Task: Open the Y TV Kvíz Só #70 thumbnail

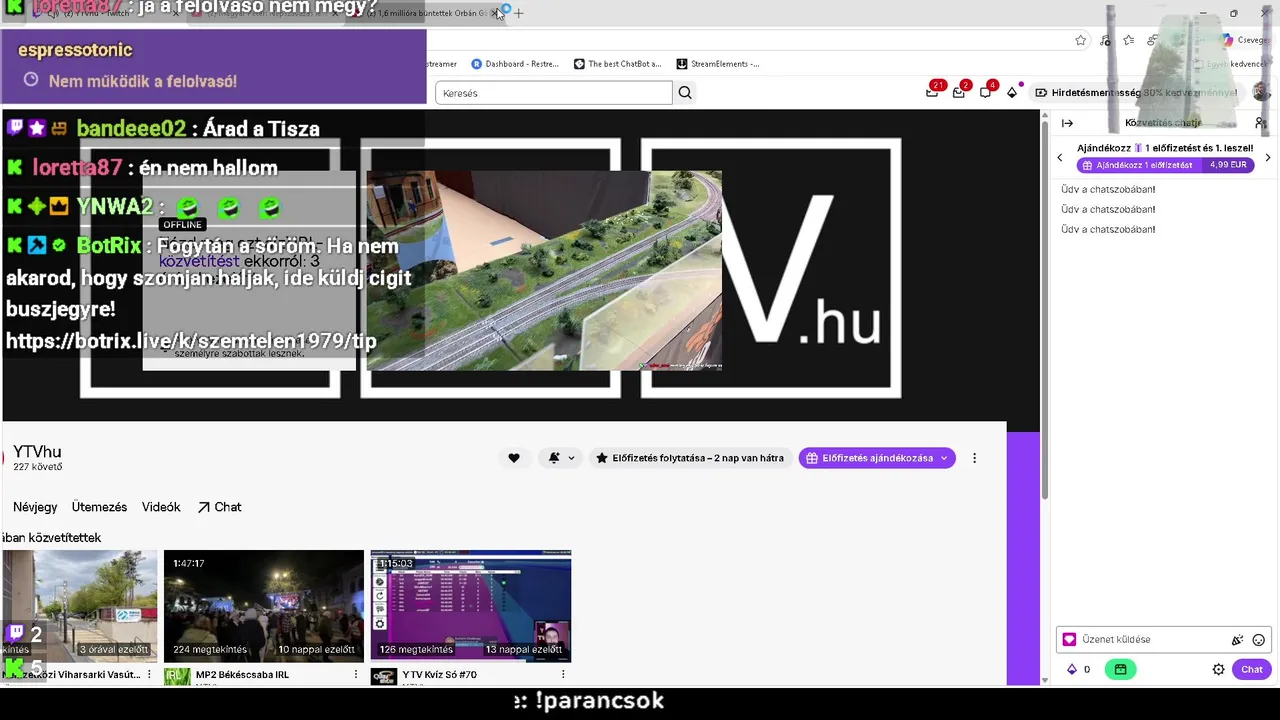Action: [x=471, y=606]
